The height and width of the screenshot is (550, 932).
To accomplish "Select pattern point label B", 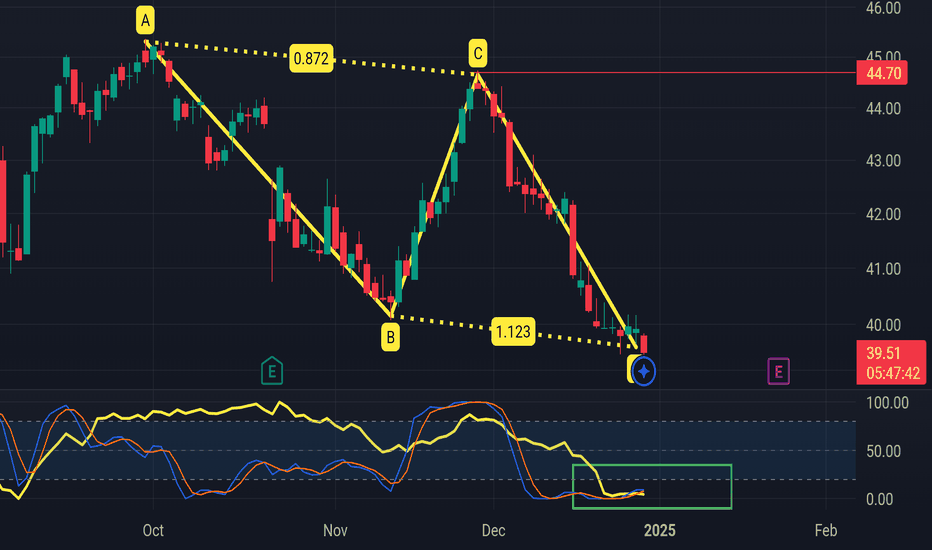I will pyautogui.click(x=391, y=337).
